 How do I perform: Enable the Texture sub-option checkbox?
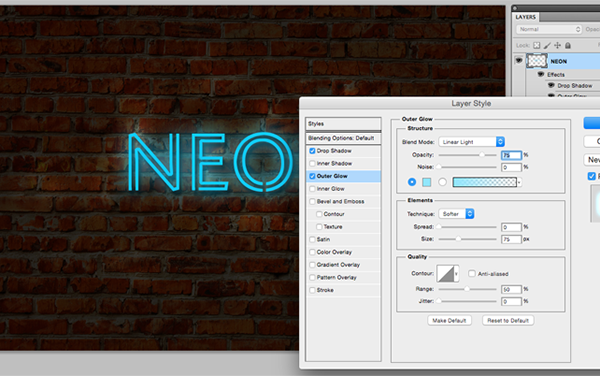(319, 226)
